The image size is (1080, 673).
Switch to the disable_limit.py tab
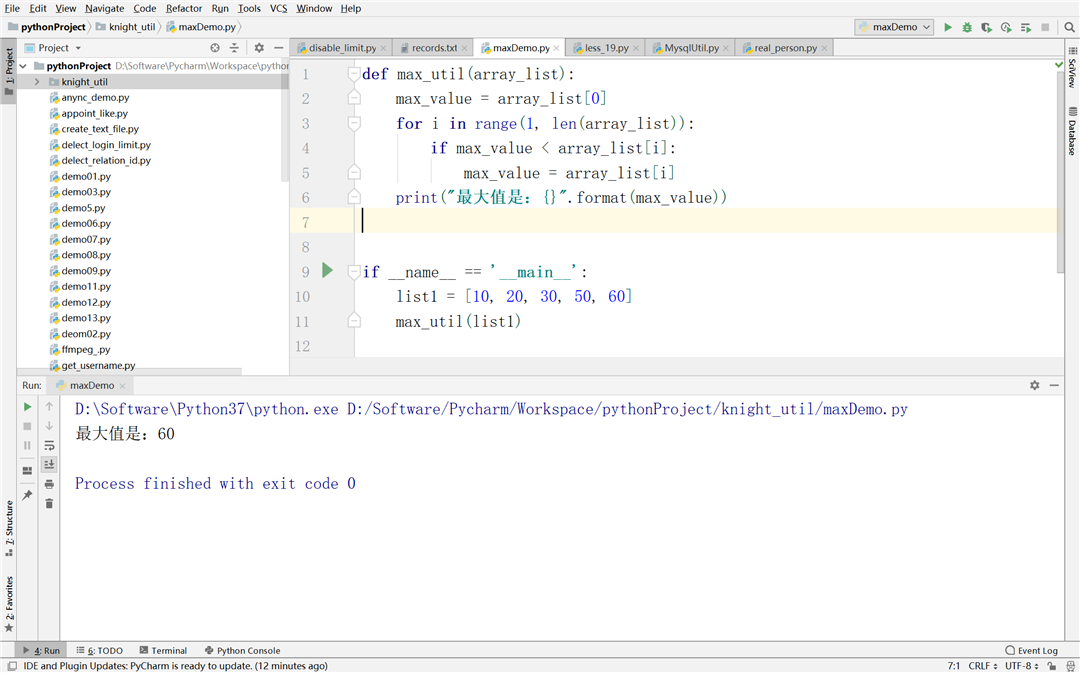(x=342, y=48)
